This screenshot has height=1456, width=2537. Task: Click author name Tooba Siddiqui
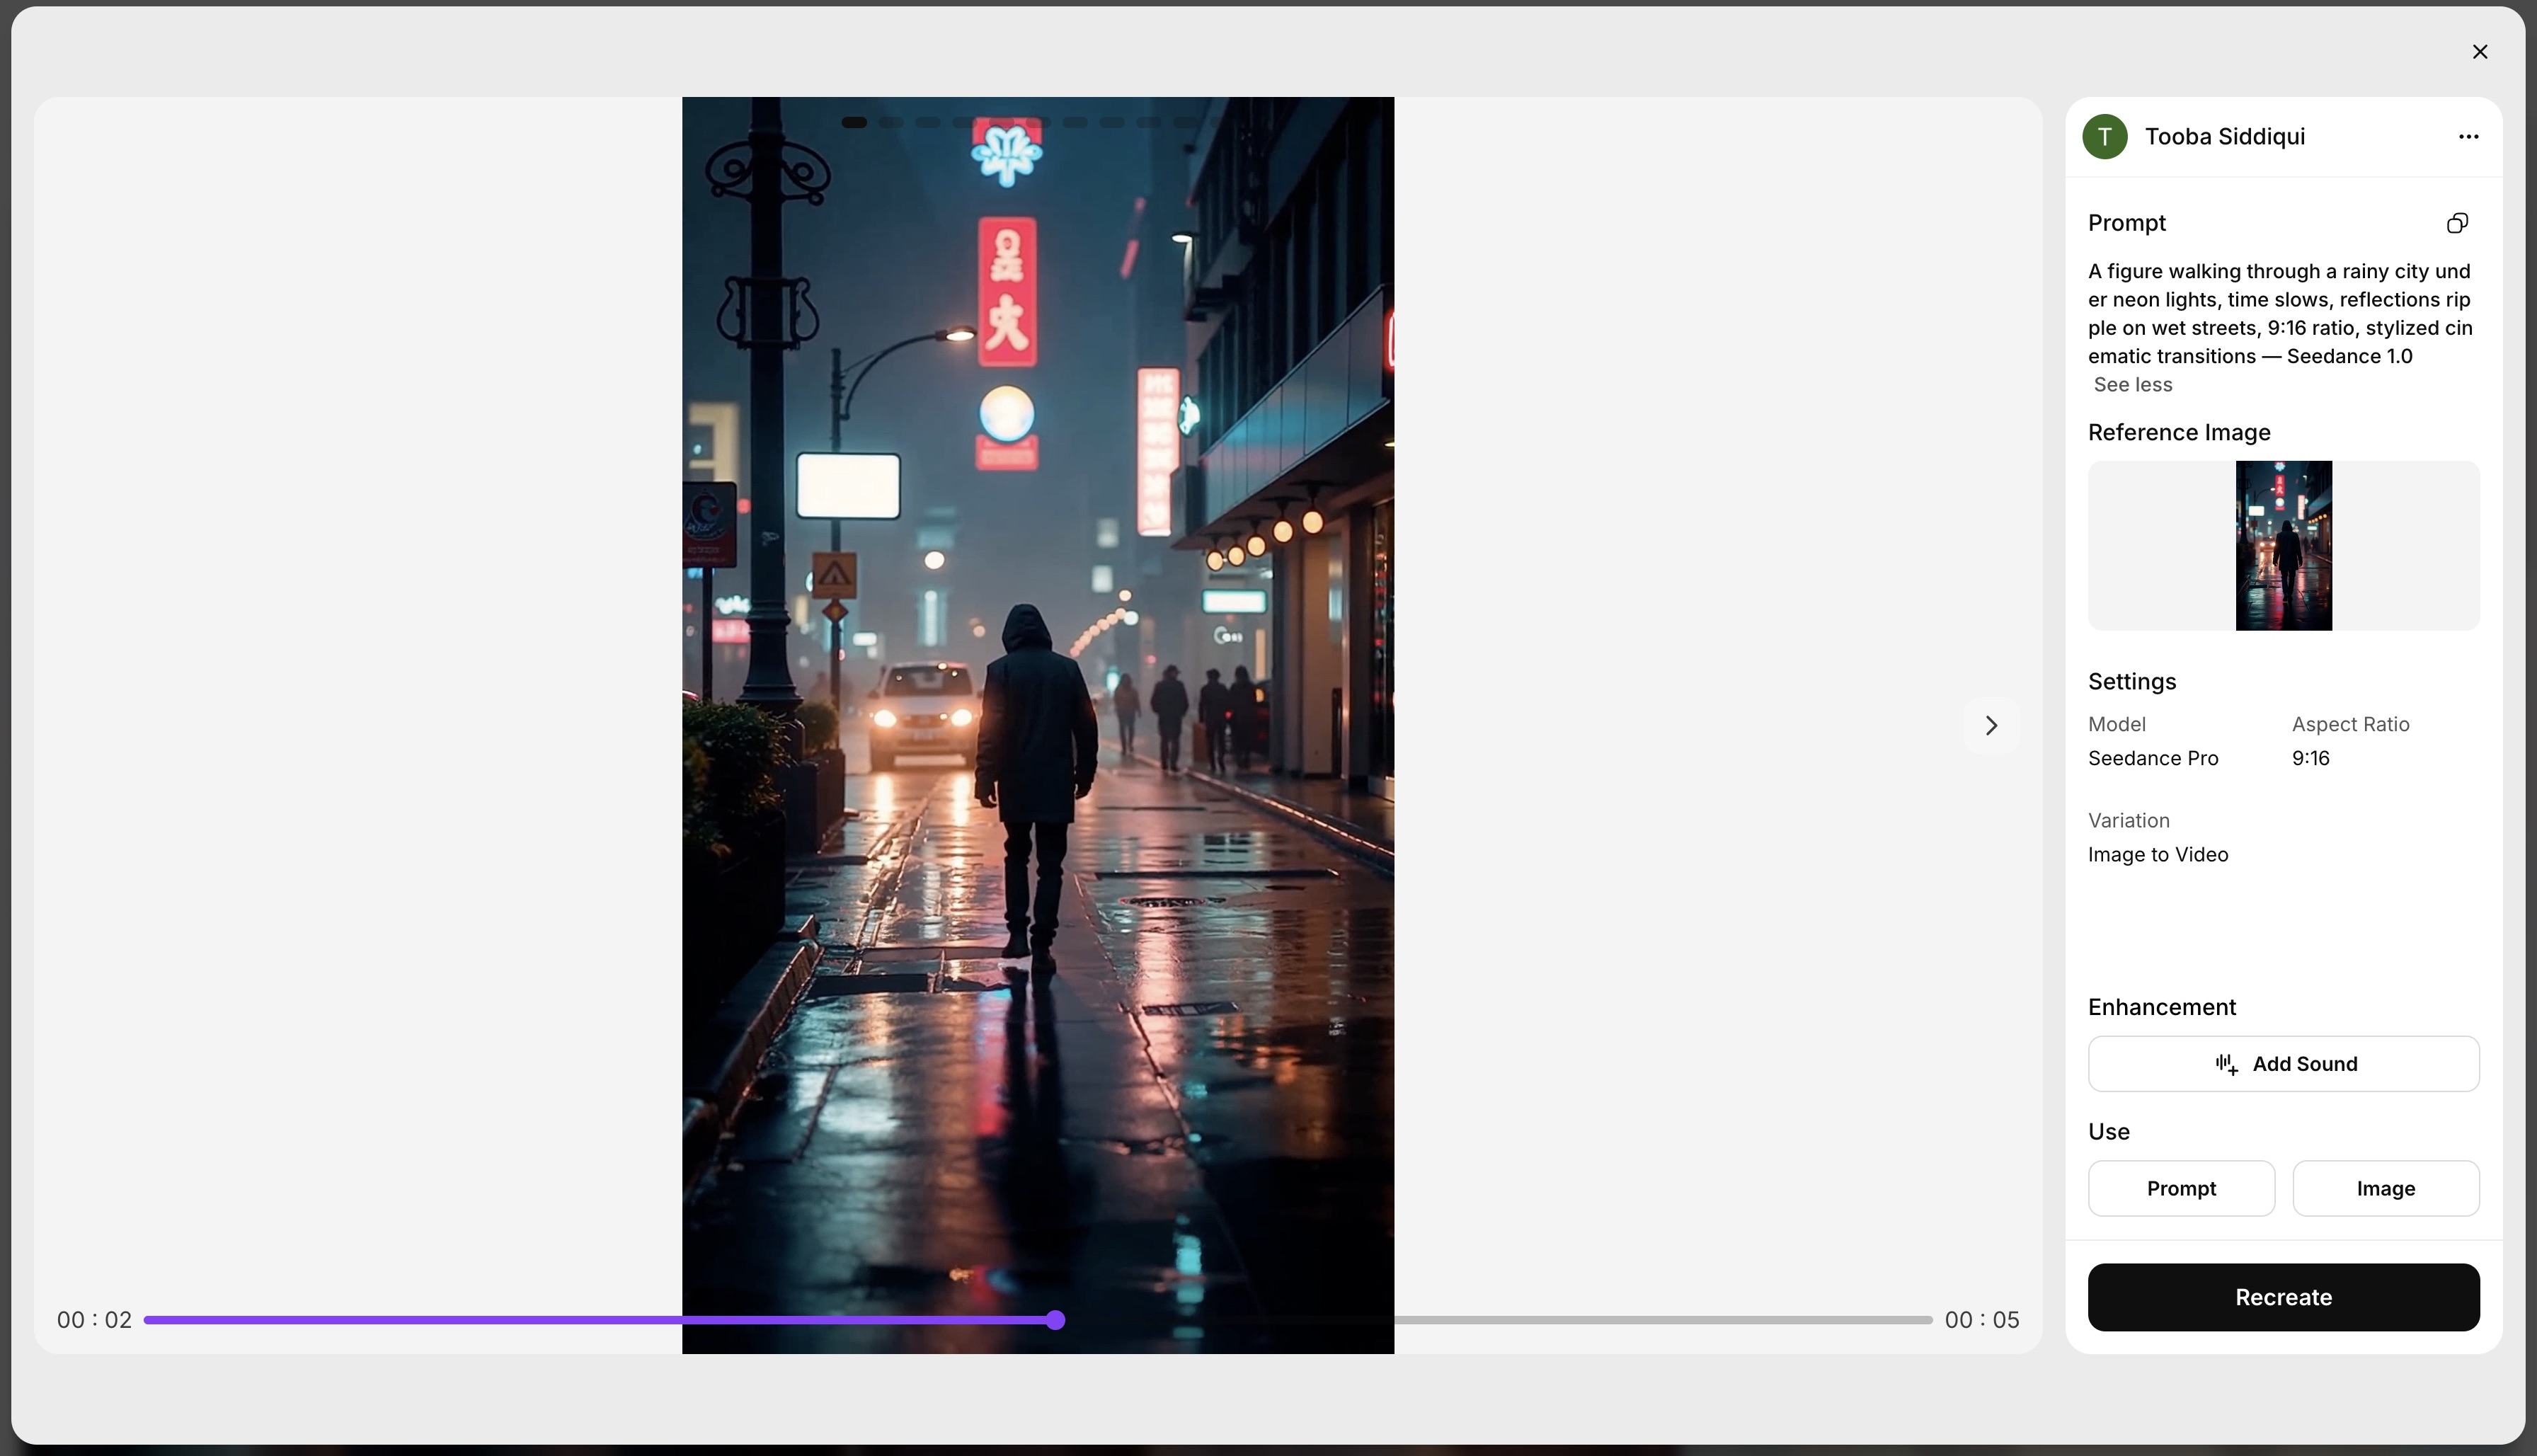click(x=2224, y=137)
